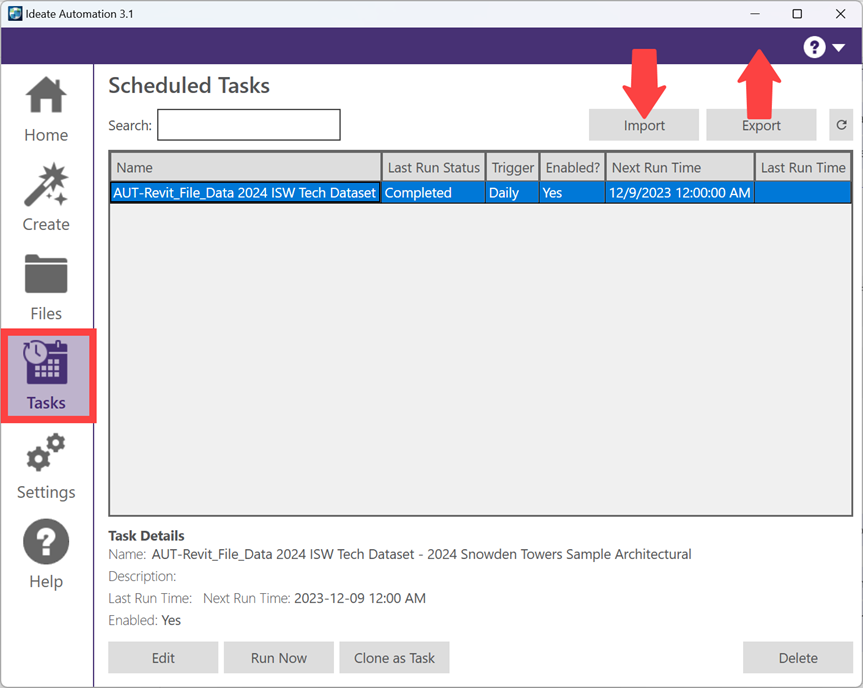Click the 12/9/2023 12:00:00 AM cell
The image size is (863, 688).
[x=680, y=193]
